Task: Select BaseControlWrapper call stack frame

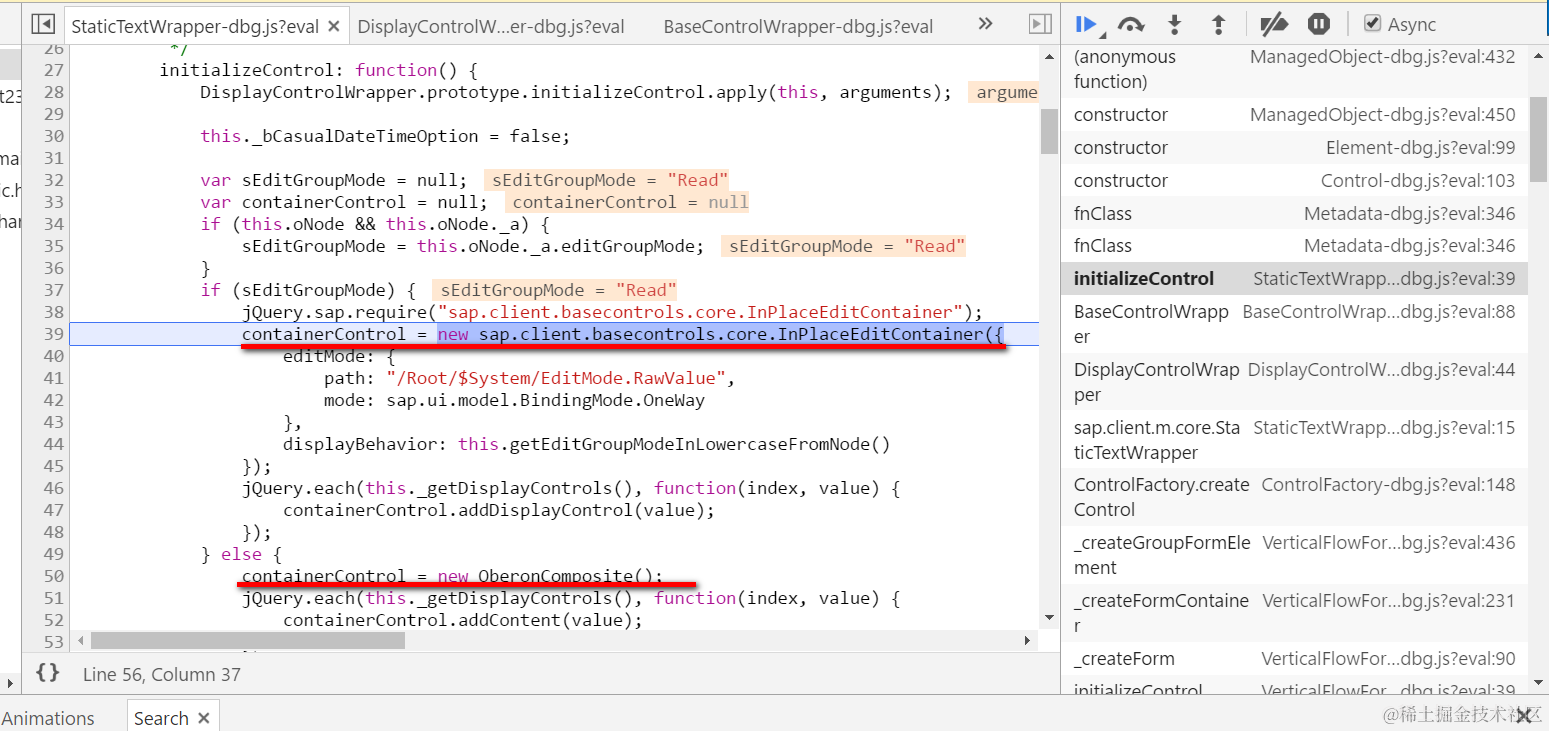Action: [1294, 324]
